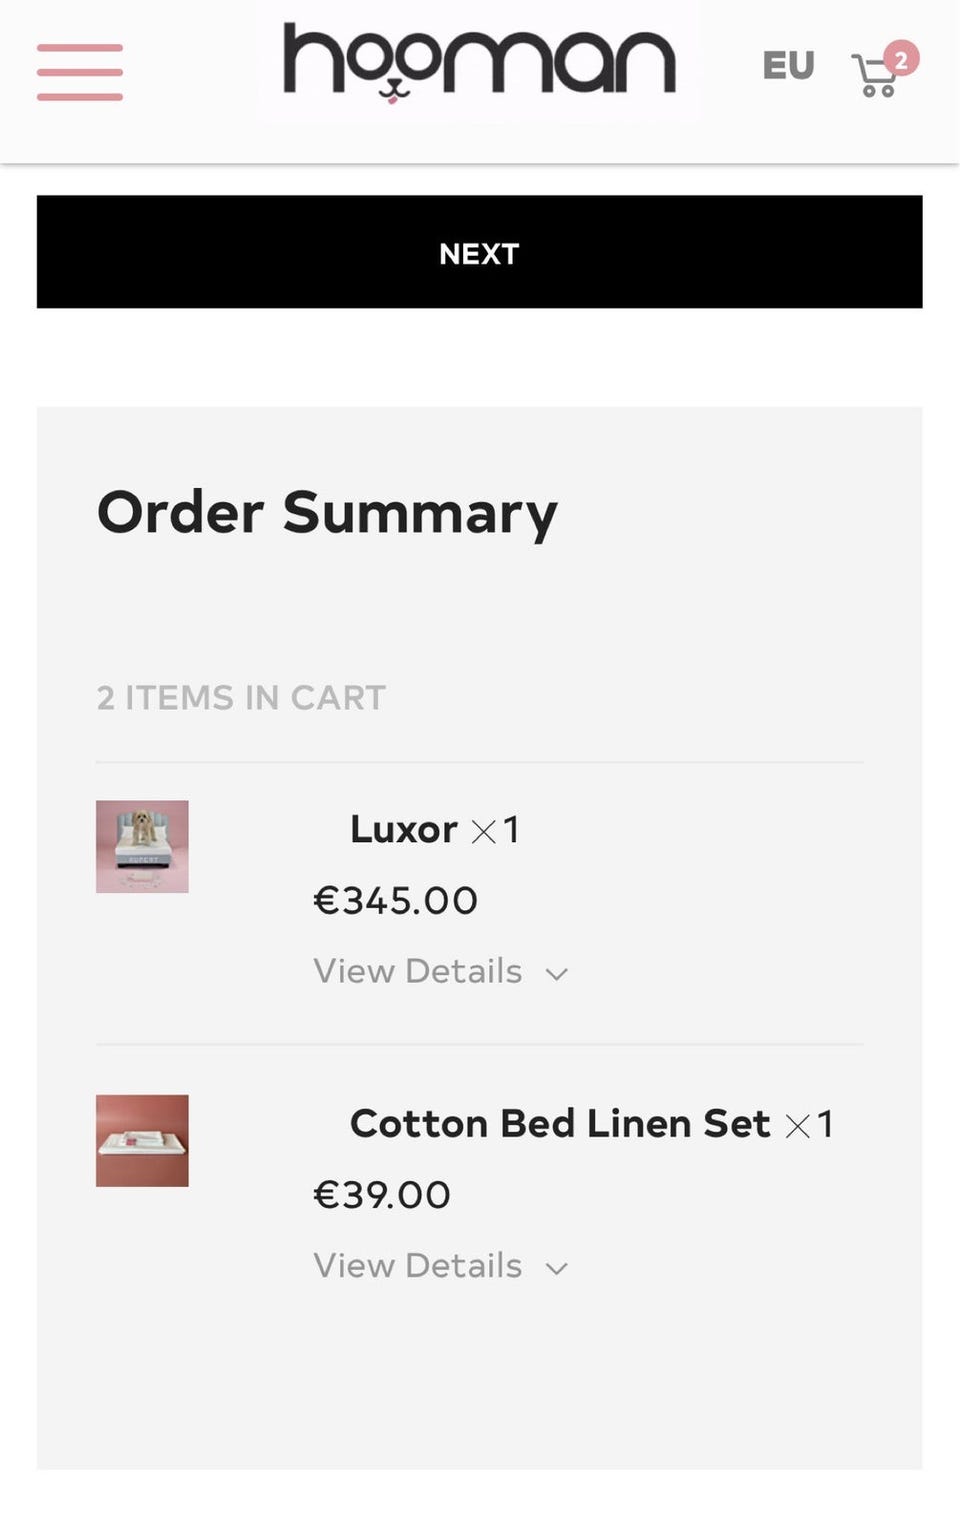Click the cart badge showing 2
Screen dimensions: 960x1528
(901, 59)
